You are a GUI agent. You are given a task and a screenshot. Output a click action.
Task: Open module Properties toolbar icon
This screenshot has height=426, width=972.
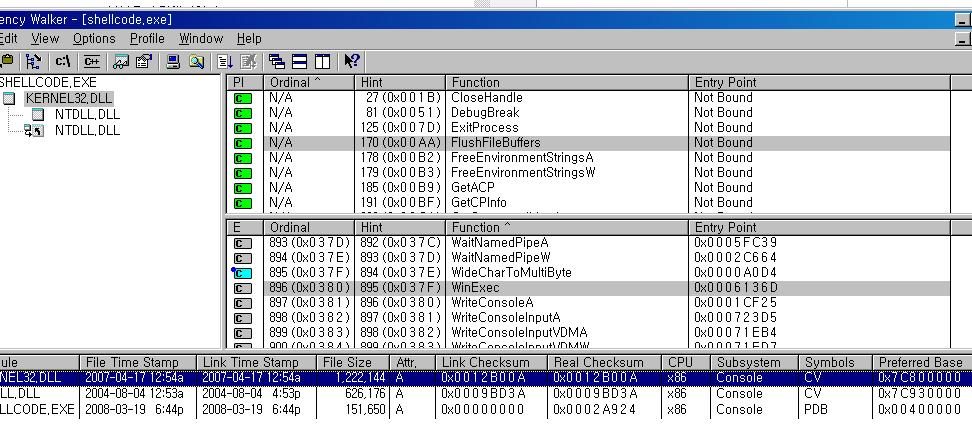click(144, 61)
